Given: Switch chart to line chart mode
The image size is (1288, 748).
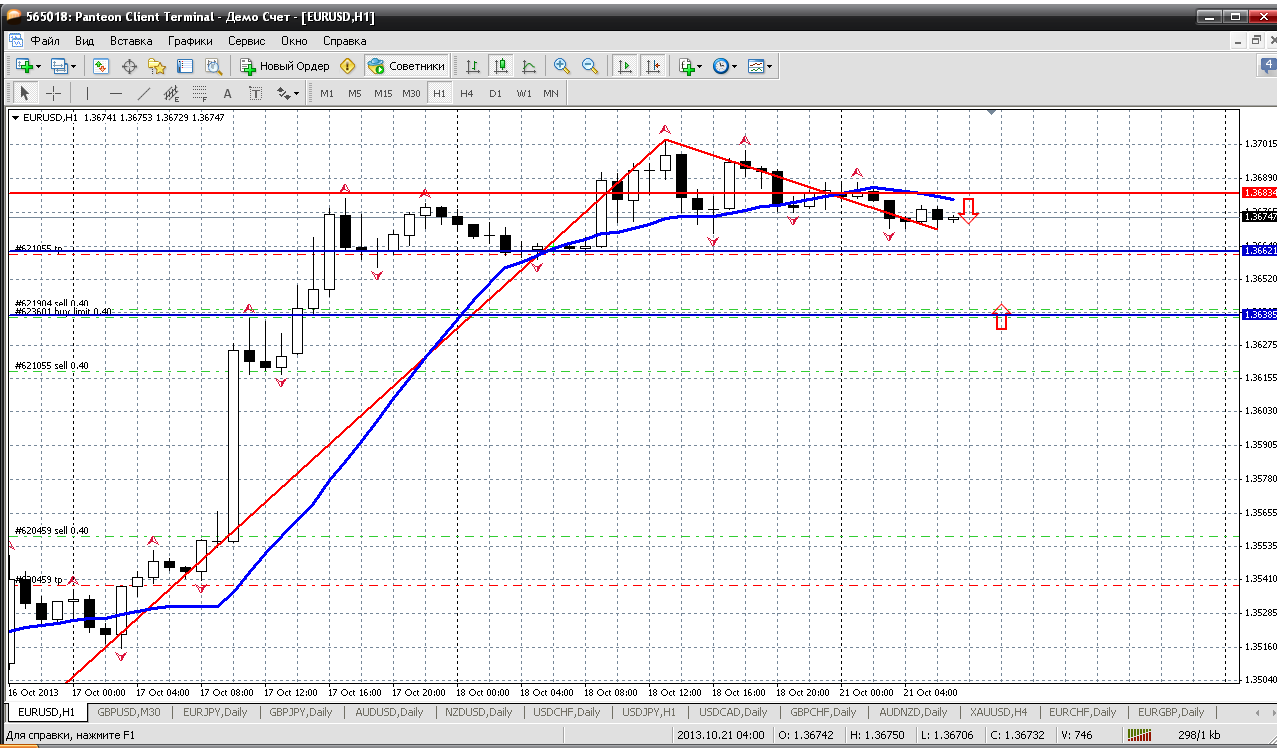Looking at the screenshot, I should pos(529,66).
